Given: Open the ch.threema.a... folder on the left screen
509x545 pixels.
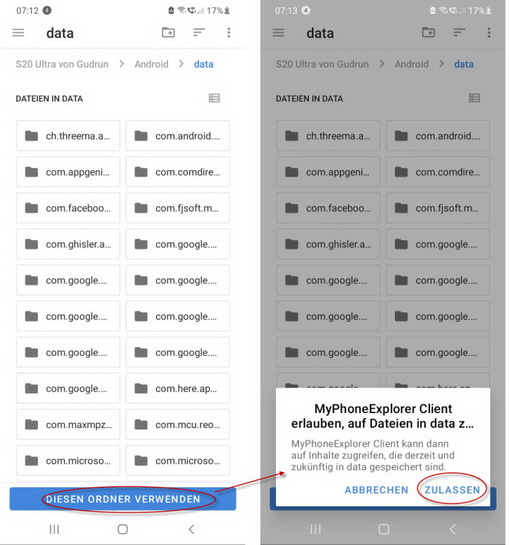Looking at the screenshot, I should pos(68,136).
